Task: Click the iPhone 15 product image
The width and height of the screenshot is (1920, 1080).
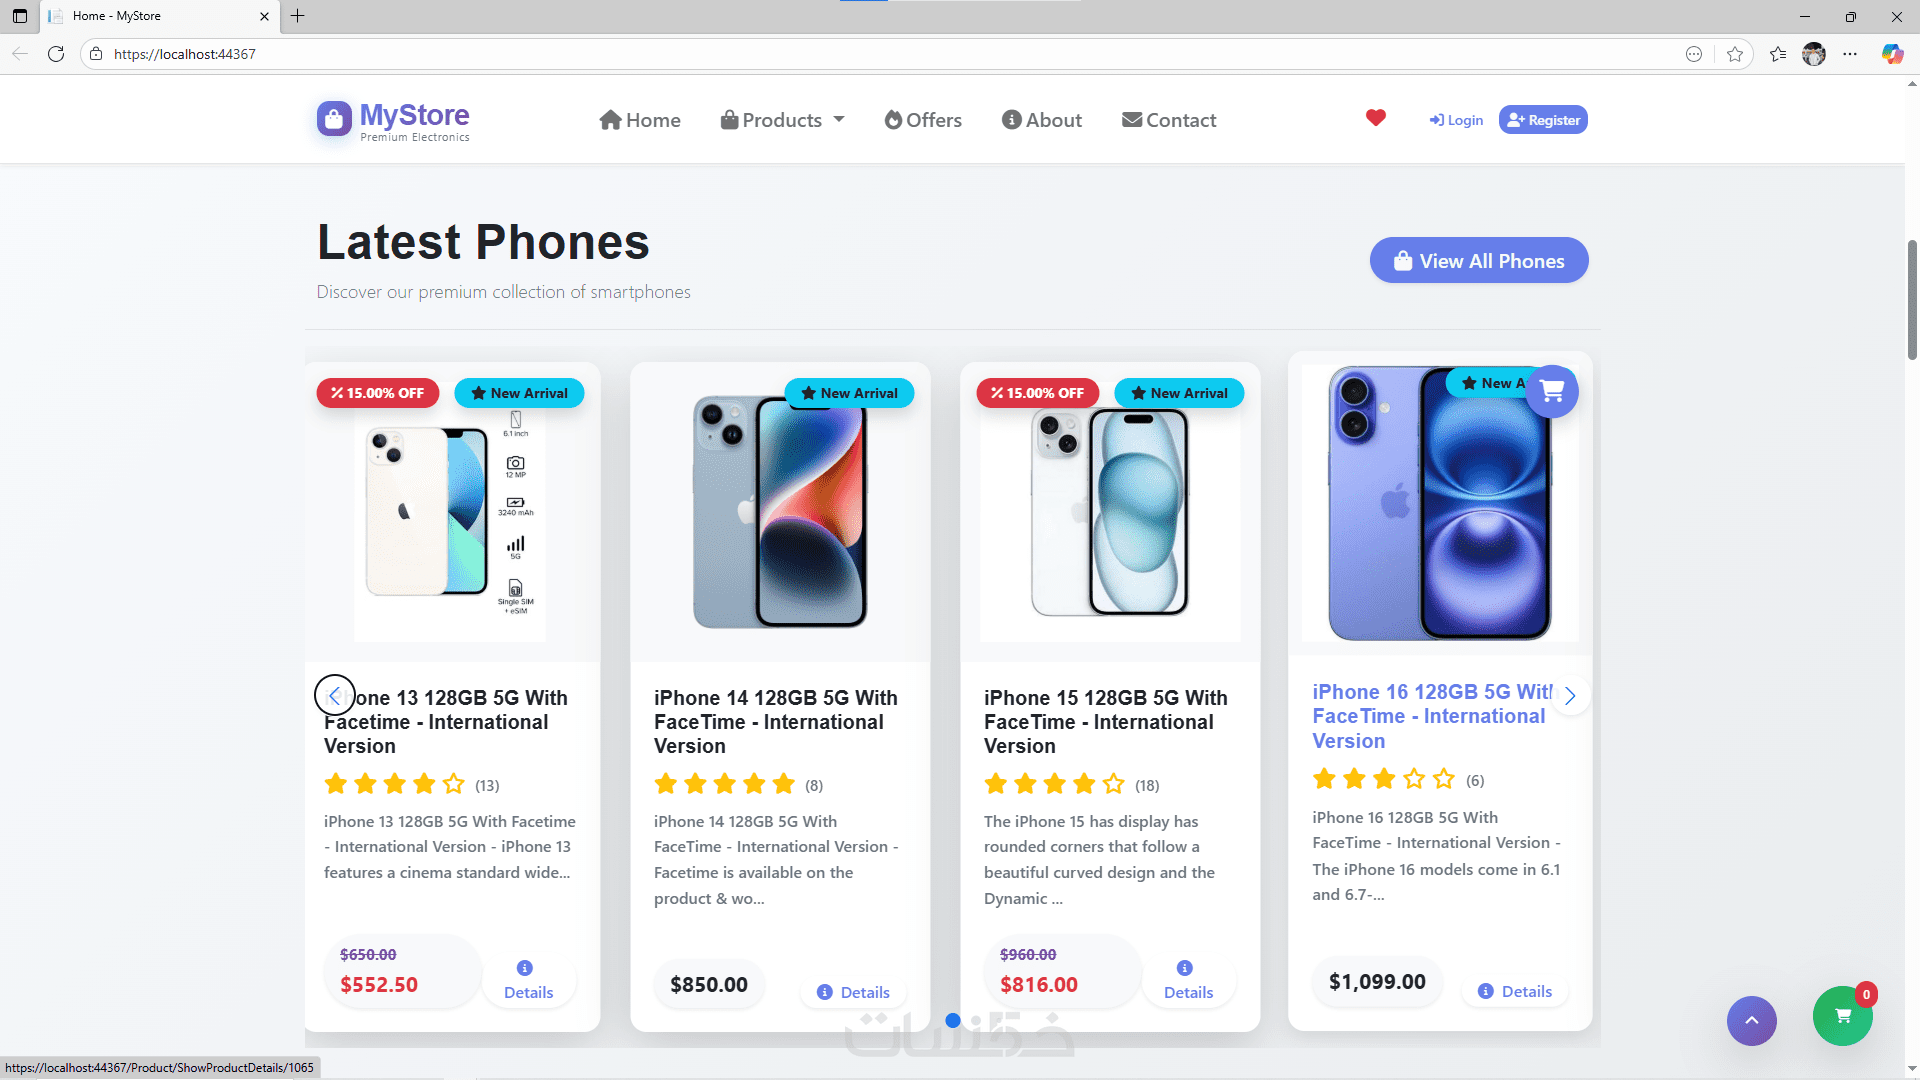Action: pyautogui.click(x=1110, y=511)
